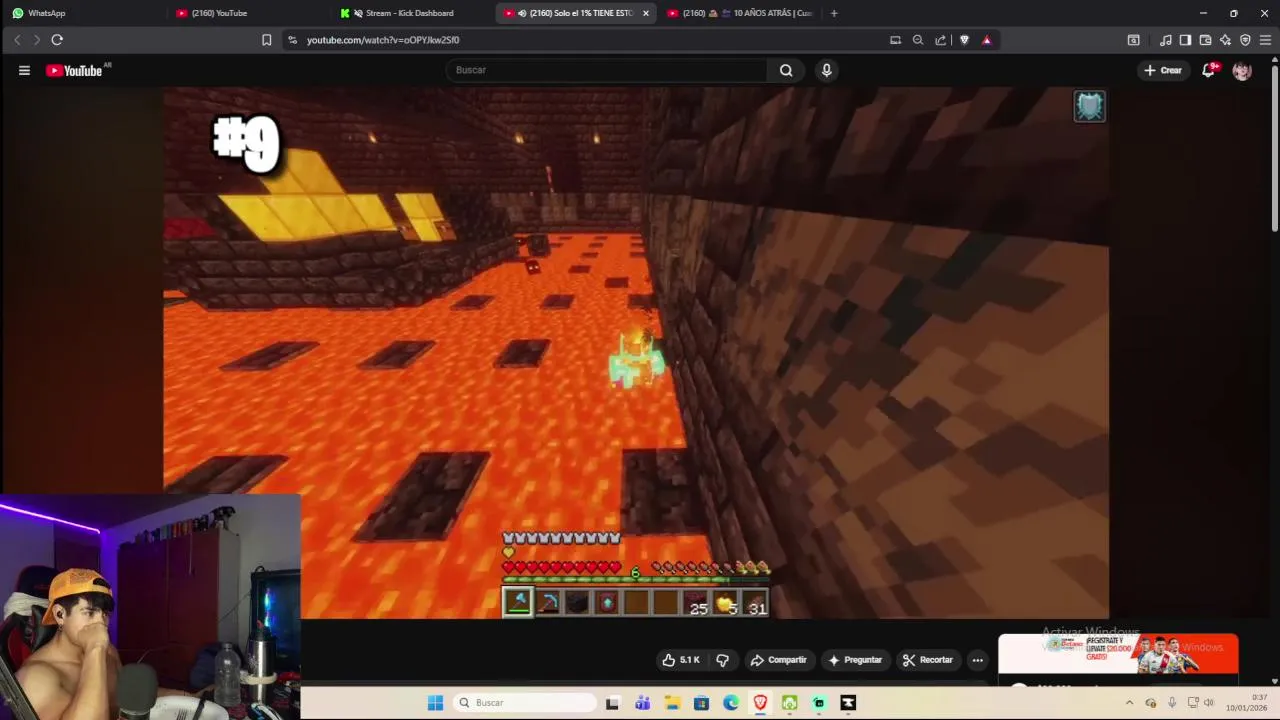Create a clip with Recortar
Screen dimensions: 1280x720
(x=927, y=660)
